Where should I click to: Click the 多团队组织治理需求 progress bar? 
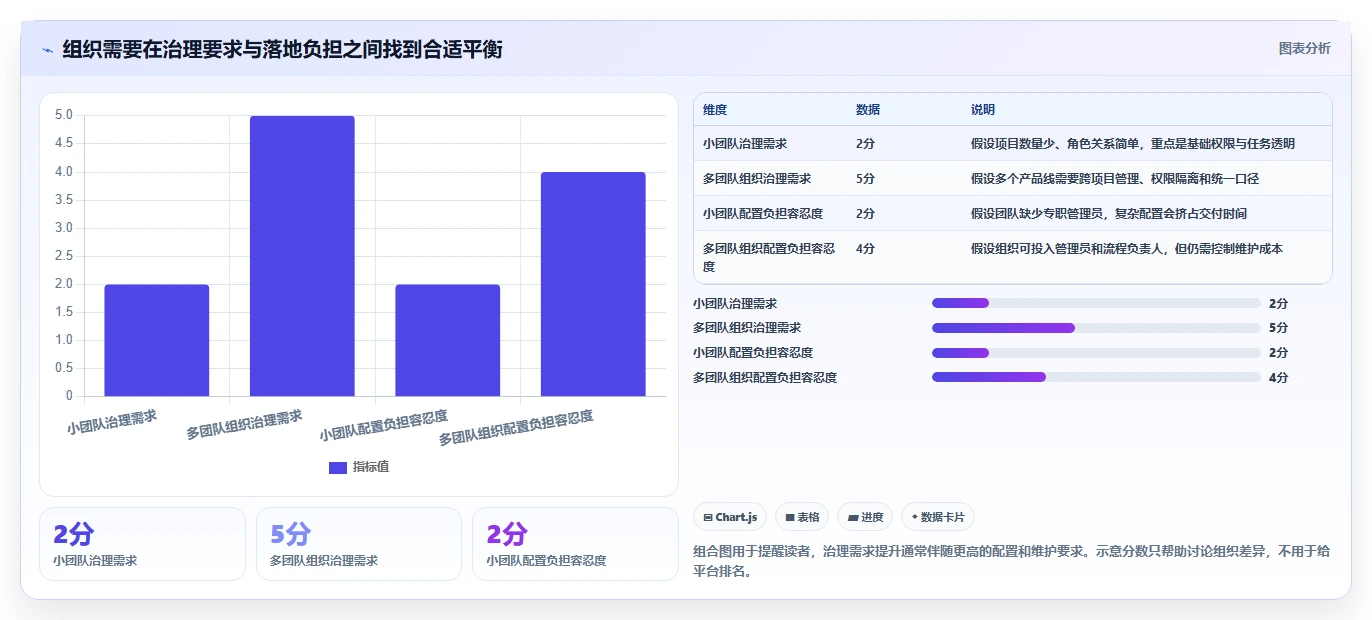coord(1096,328)
